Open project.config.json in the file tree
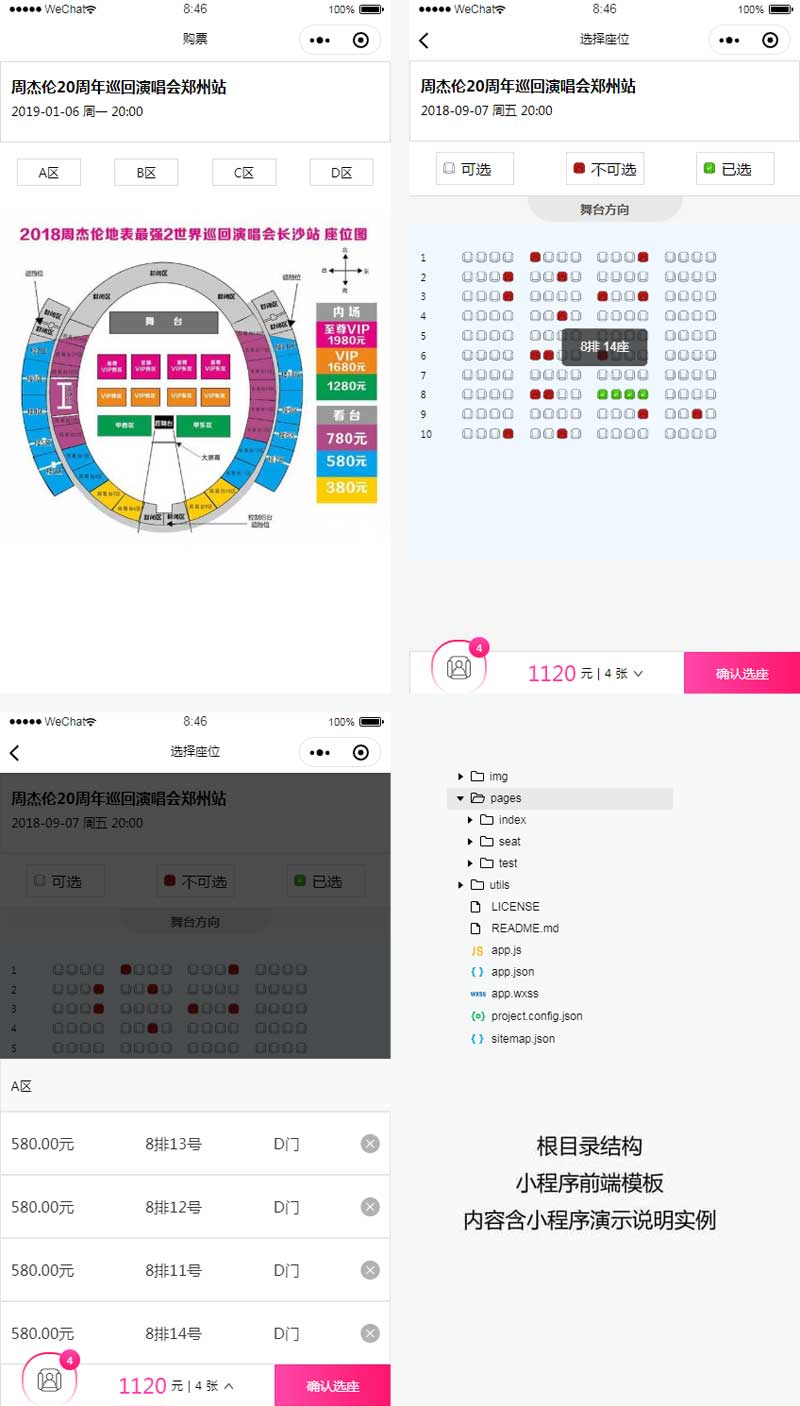The width and height of the screenshot is (800, 1406). point(536,1016)
